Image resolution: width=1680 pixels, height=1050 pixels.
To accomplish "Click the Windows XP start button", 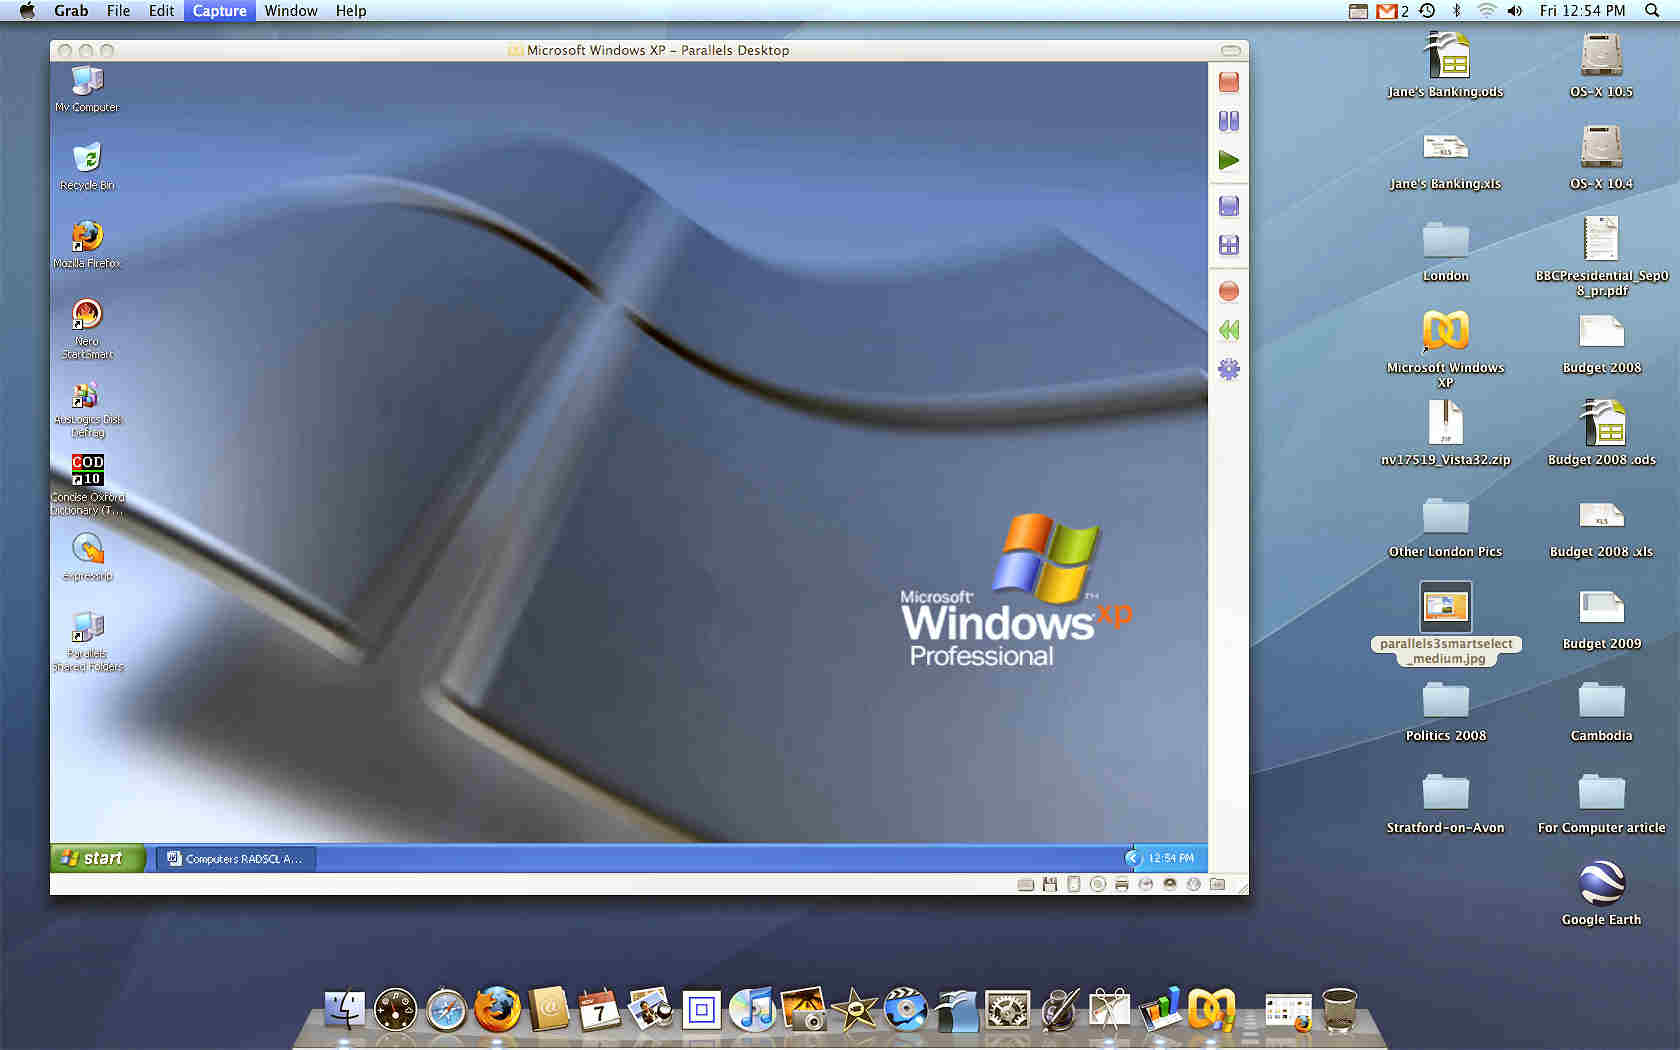I will 97,858.
